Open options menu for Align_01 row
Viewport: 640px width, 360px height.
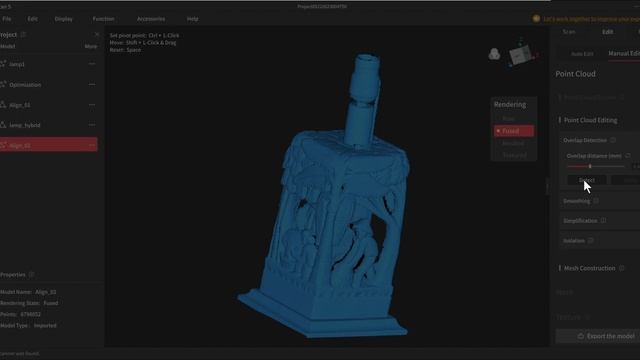pyautogui.click(x=92, y=105)
